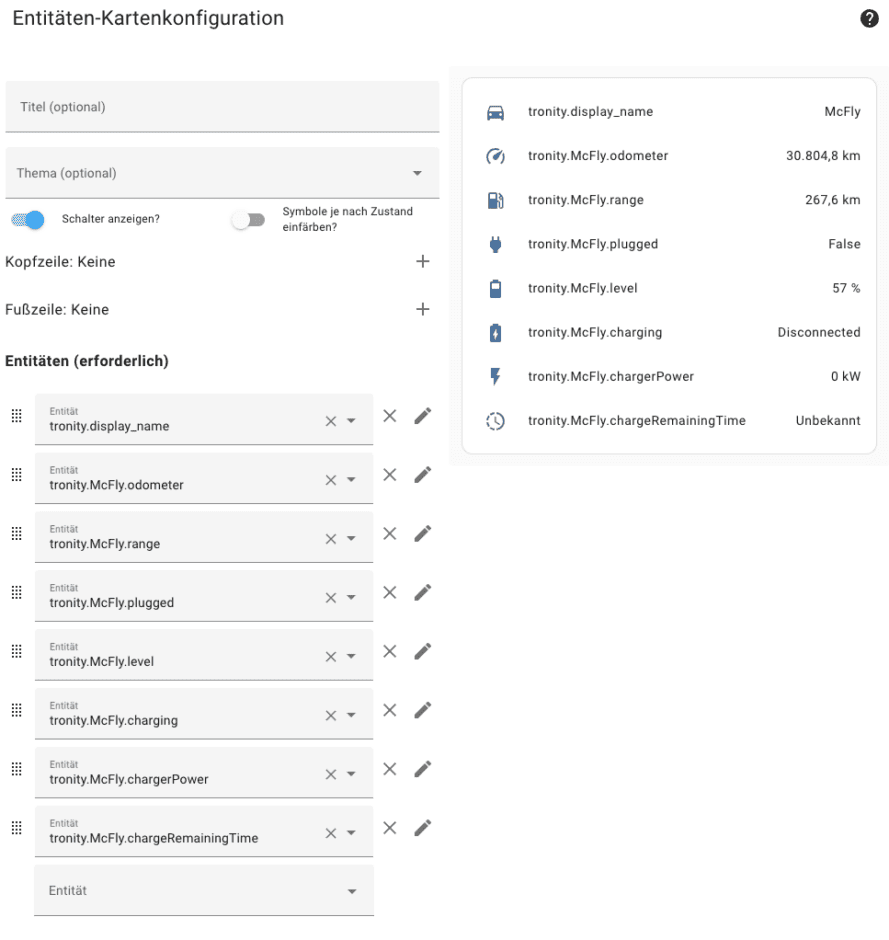Add a Fußzeile with plus button
The height and width of the screenshot is (940, 889).
click(x=422, y=310)
